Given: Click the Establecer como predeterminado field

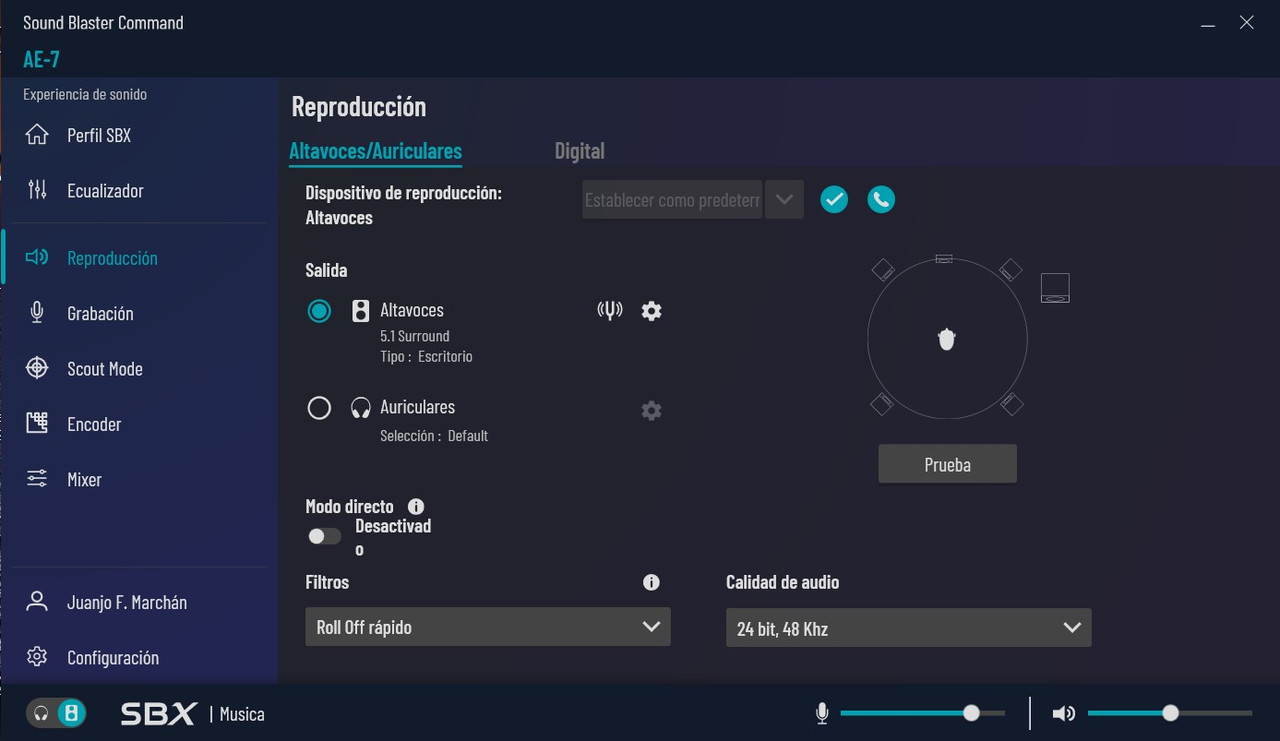Looking at the screenshot, I should (672, 199).
